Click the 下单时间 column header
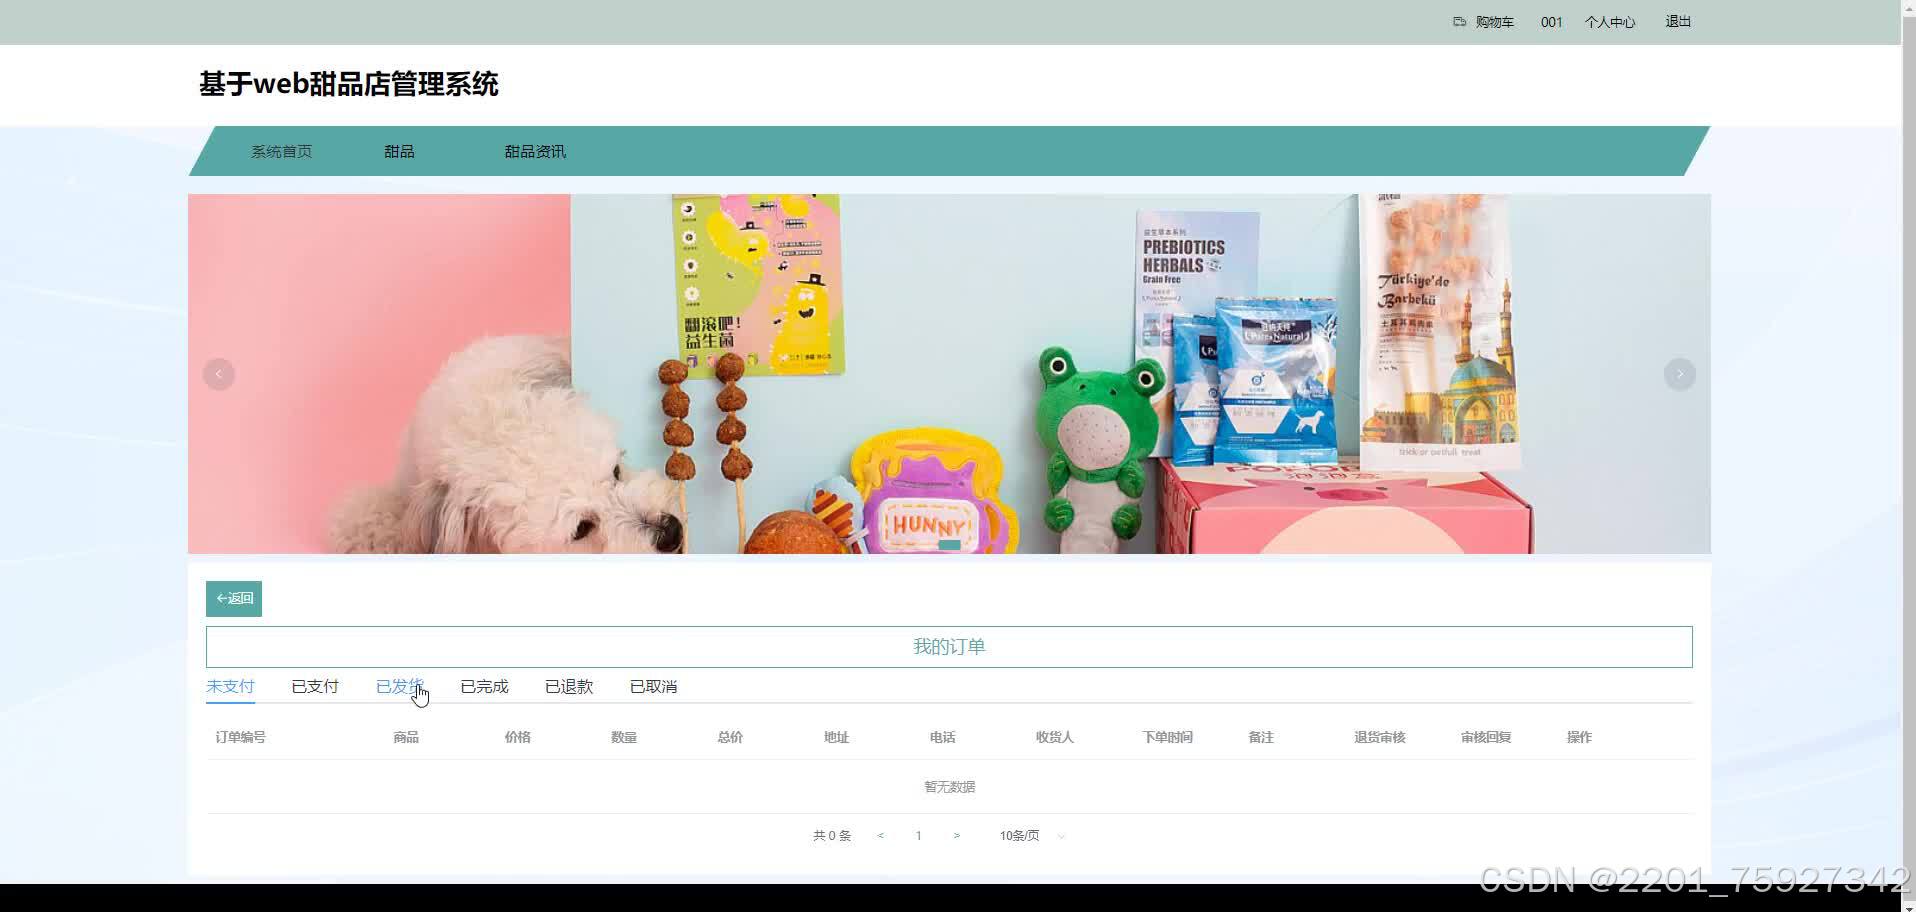 pyautogui.click(x=1168, y=737)
